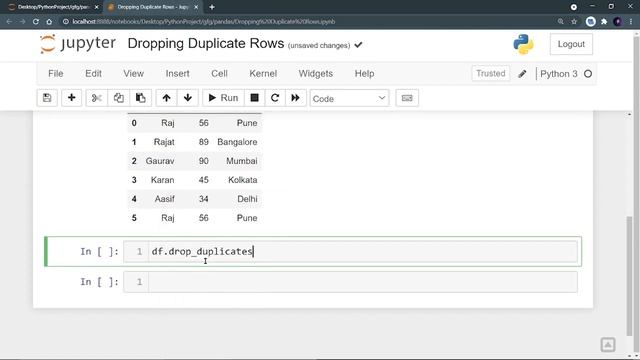Click the save and checkpoint icon
Viewport: 640px width, 360px height.
[47, 98]
